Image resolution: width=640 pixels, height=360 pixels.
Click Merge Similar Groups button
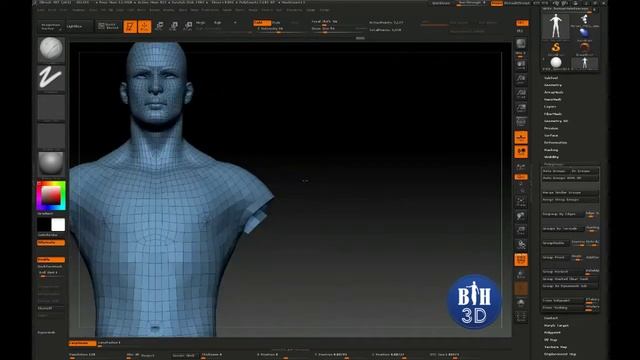click(570, 192)
